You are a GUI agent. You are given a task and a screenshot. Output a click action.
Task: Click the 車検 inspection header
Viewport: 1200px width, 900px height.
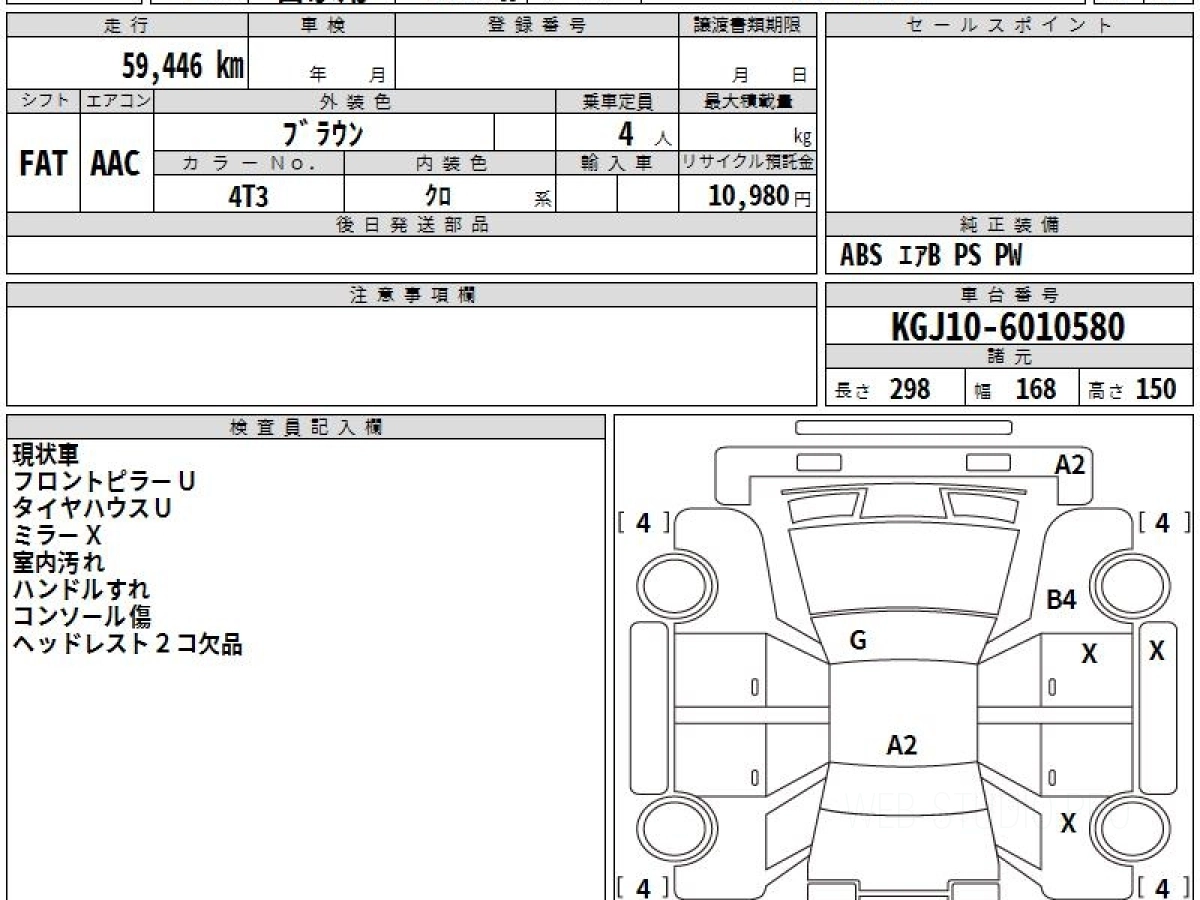click(322, 26)
